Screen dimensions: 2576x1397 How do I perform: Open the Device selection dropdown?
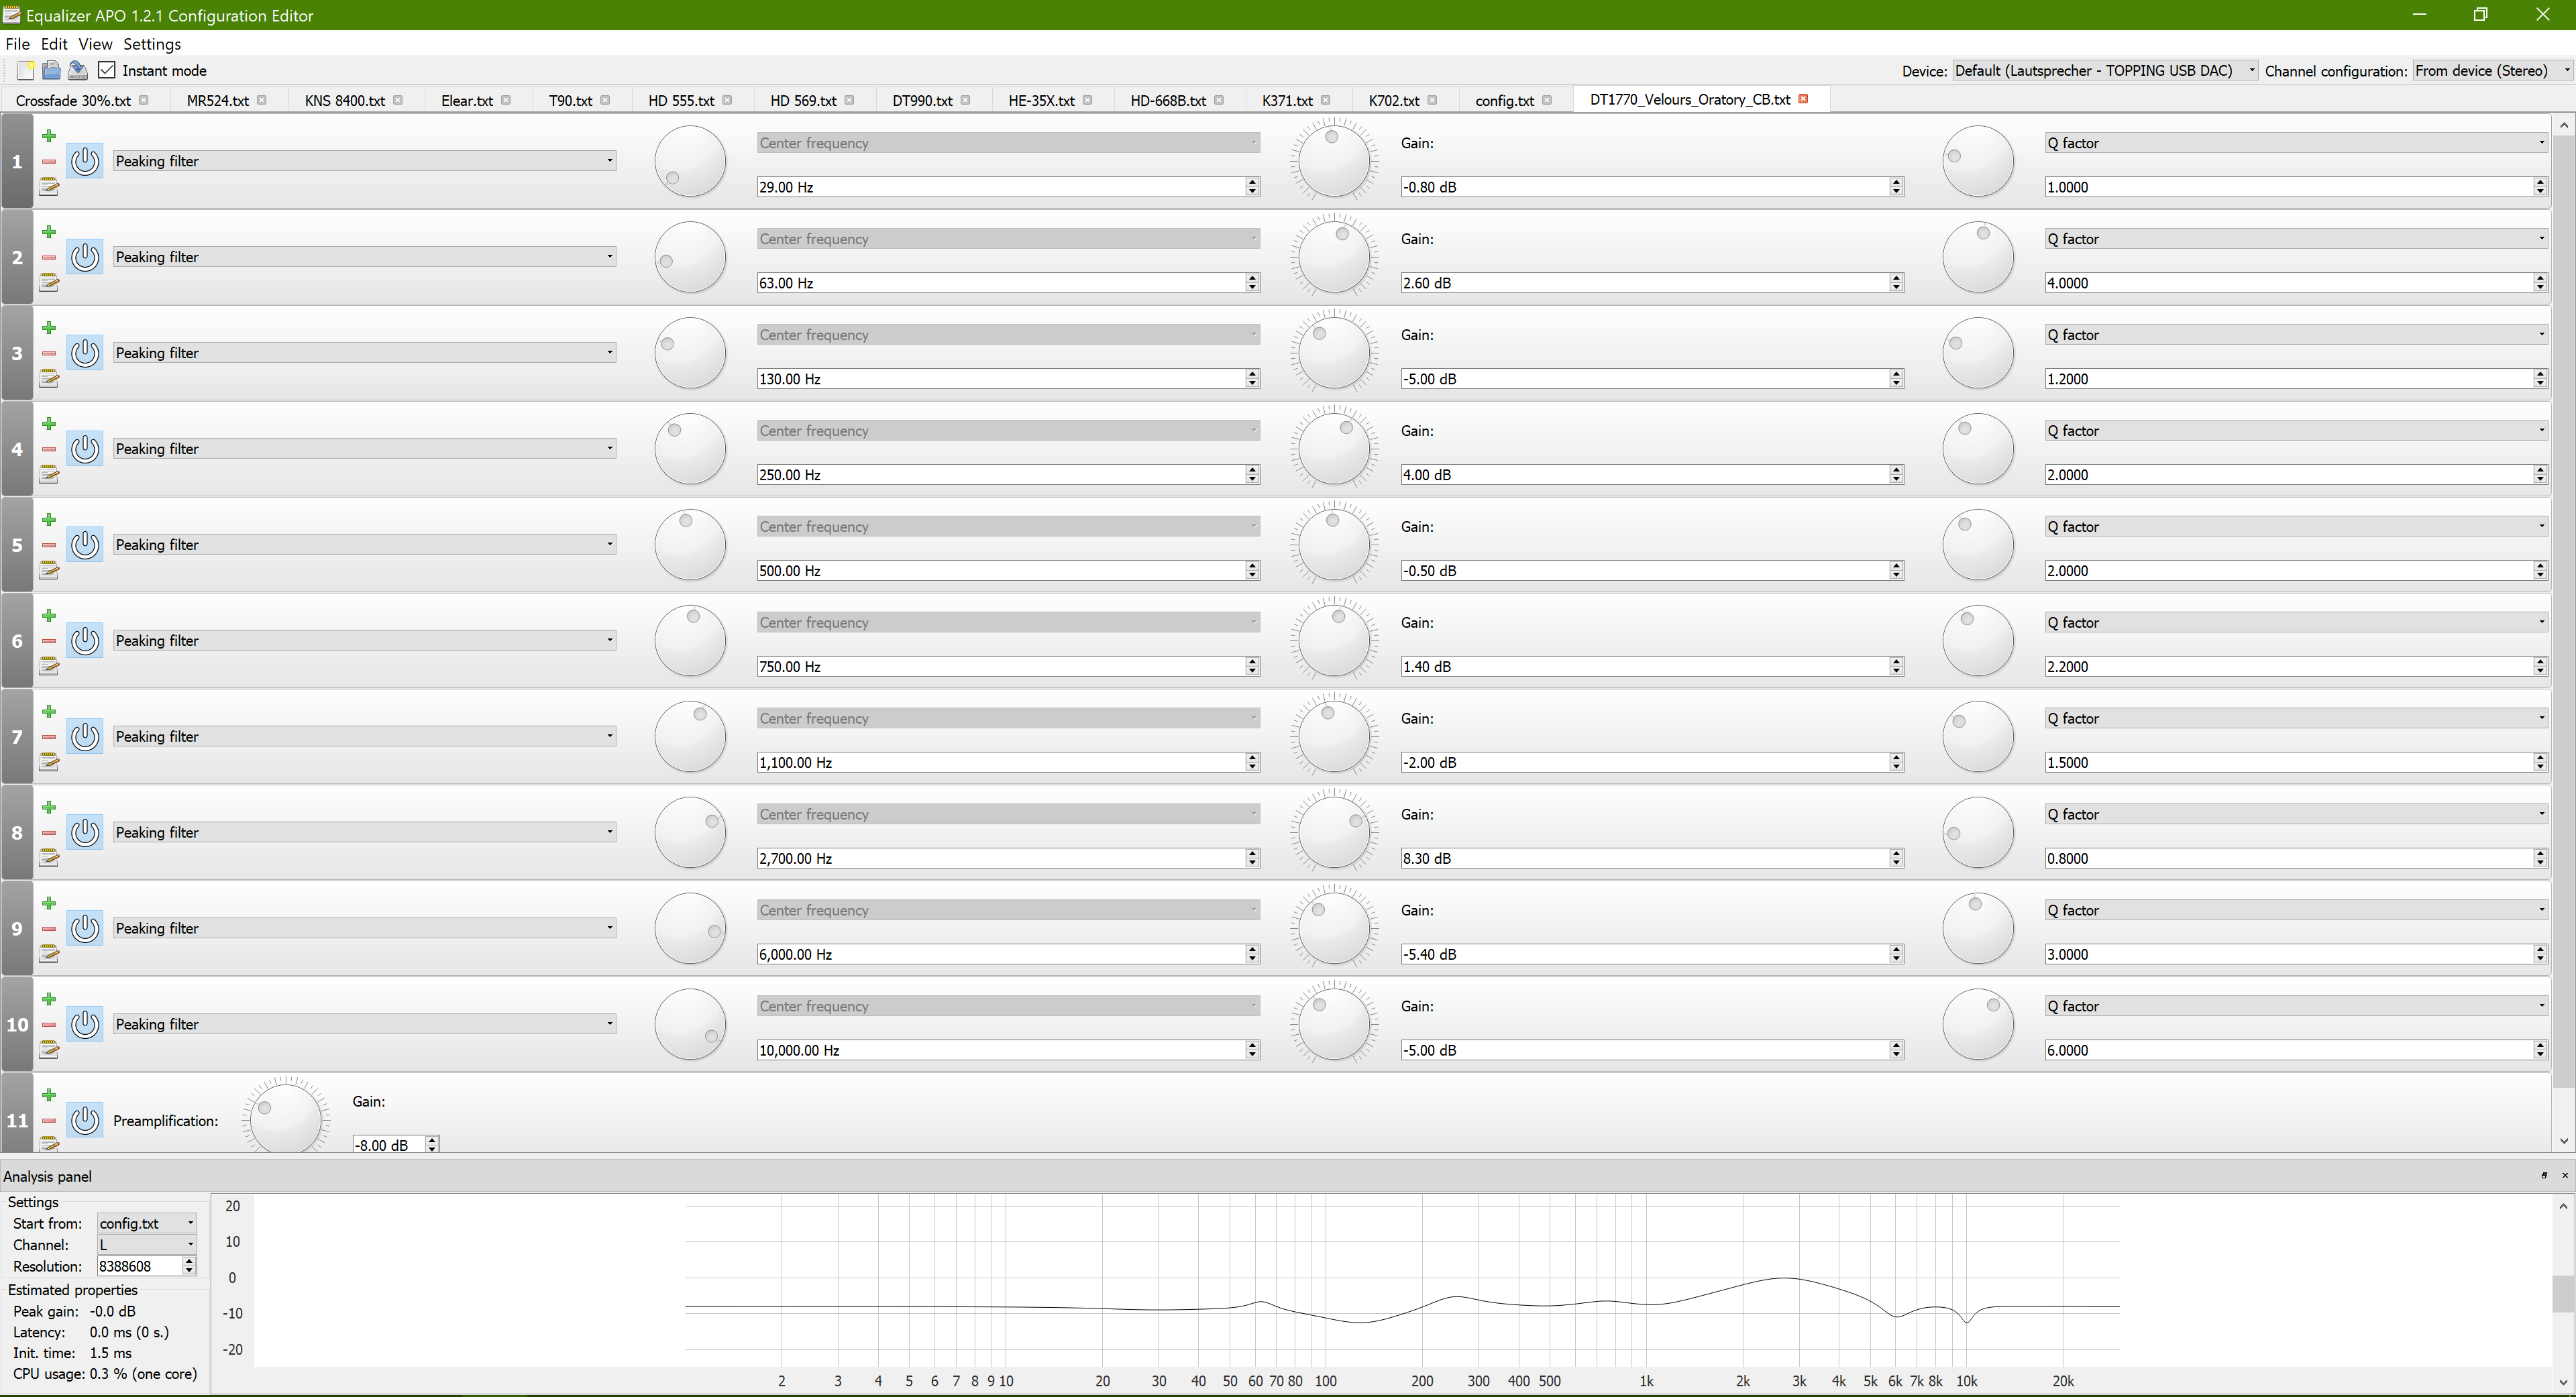2104,70
